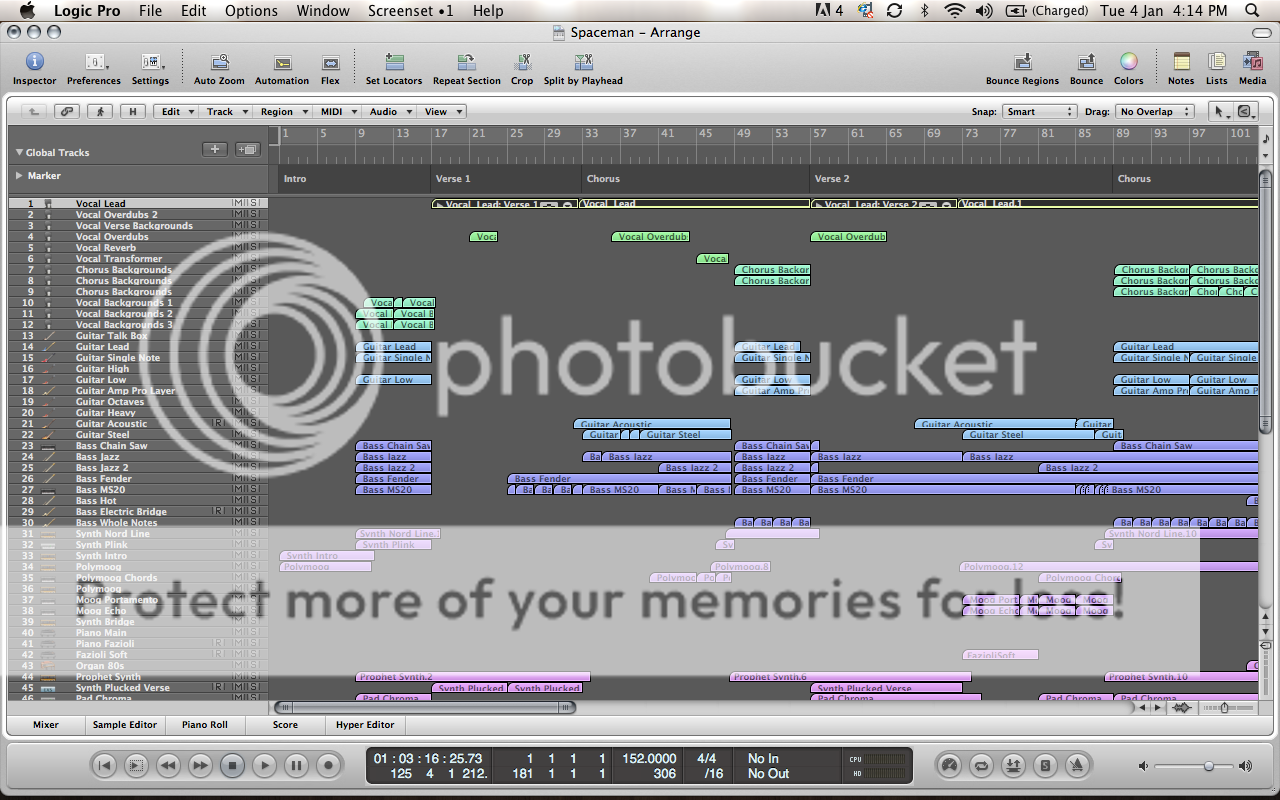Open the Score tab
This screenshot has height=800, width=1280.
285,725
